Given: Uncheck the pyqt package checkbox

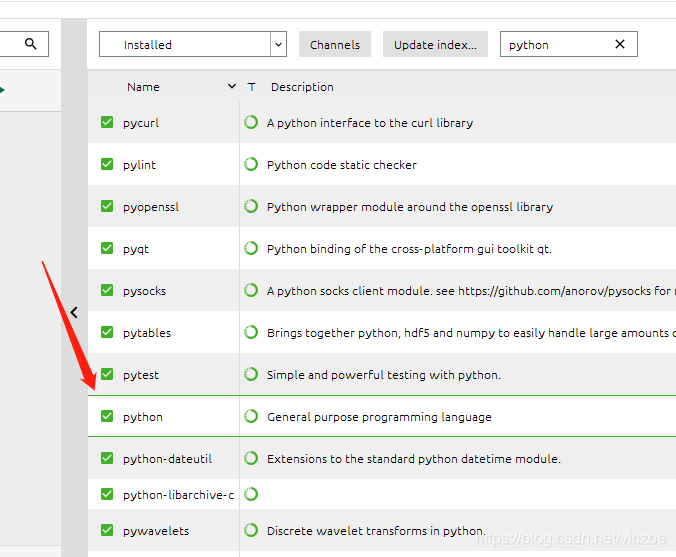Looking at the screenshot, I should tap(107, 248).
